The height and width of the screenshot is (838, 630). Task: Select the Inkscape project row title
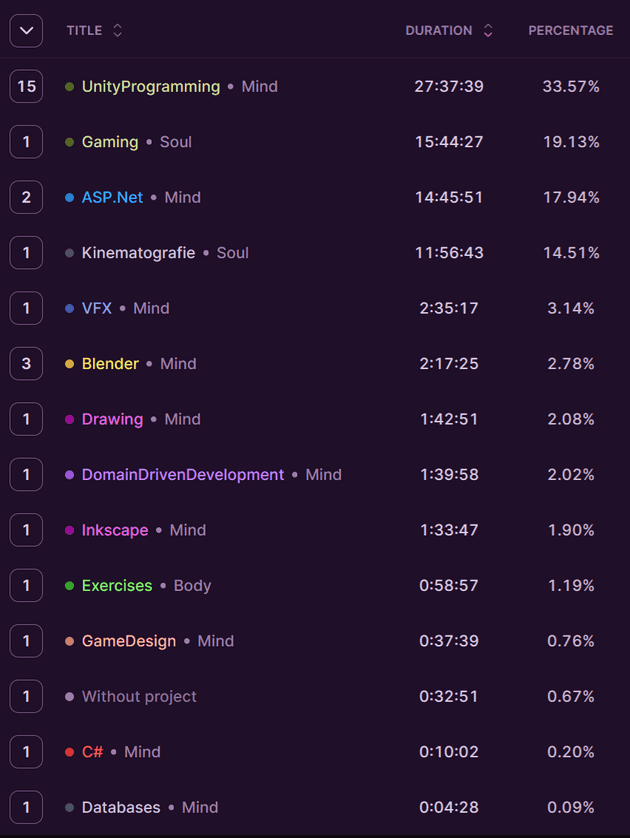tap(115, 530)
